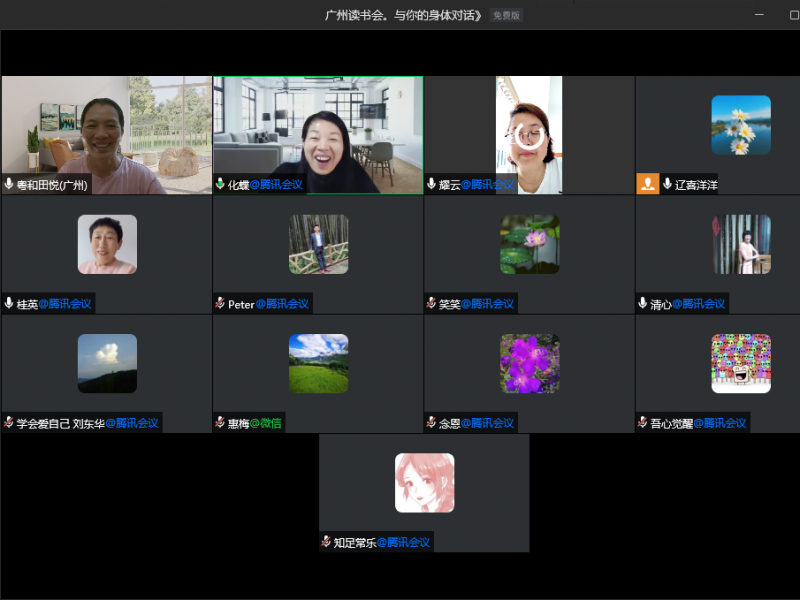The height and width of the screenshot is (600, 800).
Task: Click the purple flower avatar of 念恩
Action: (x=529, y=363)
